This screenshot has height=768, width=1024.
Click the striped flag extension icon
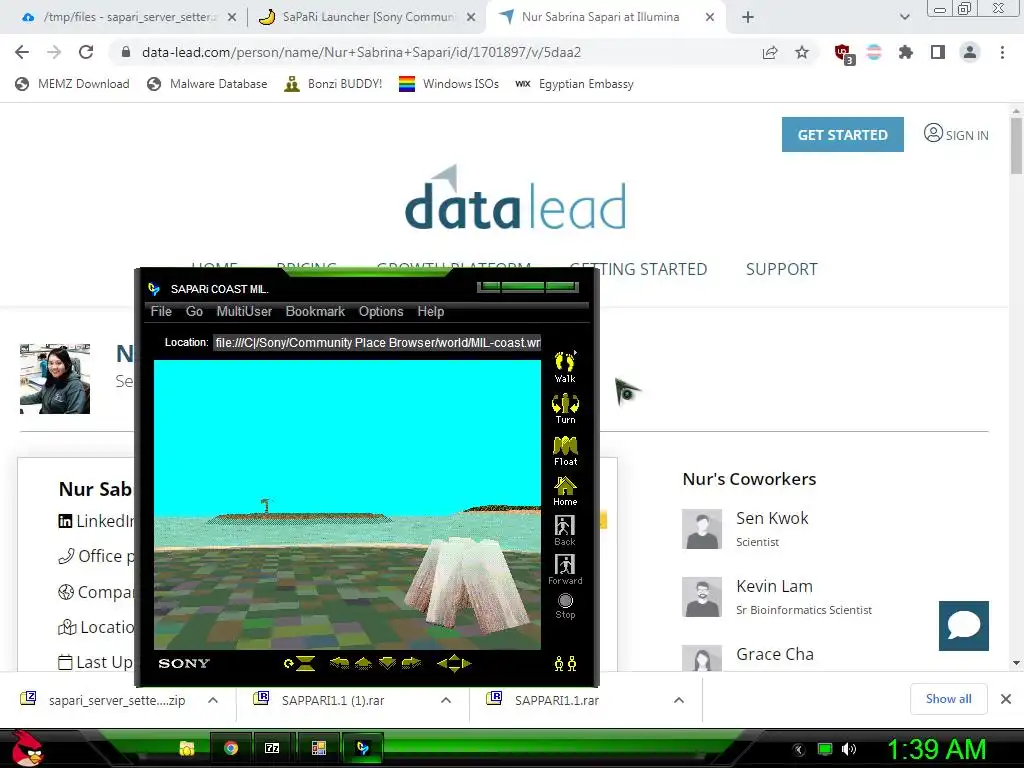pos(874,52)
